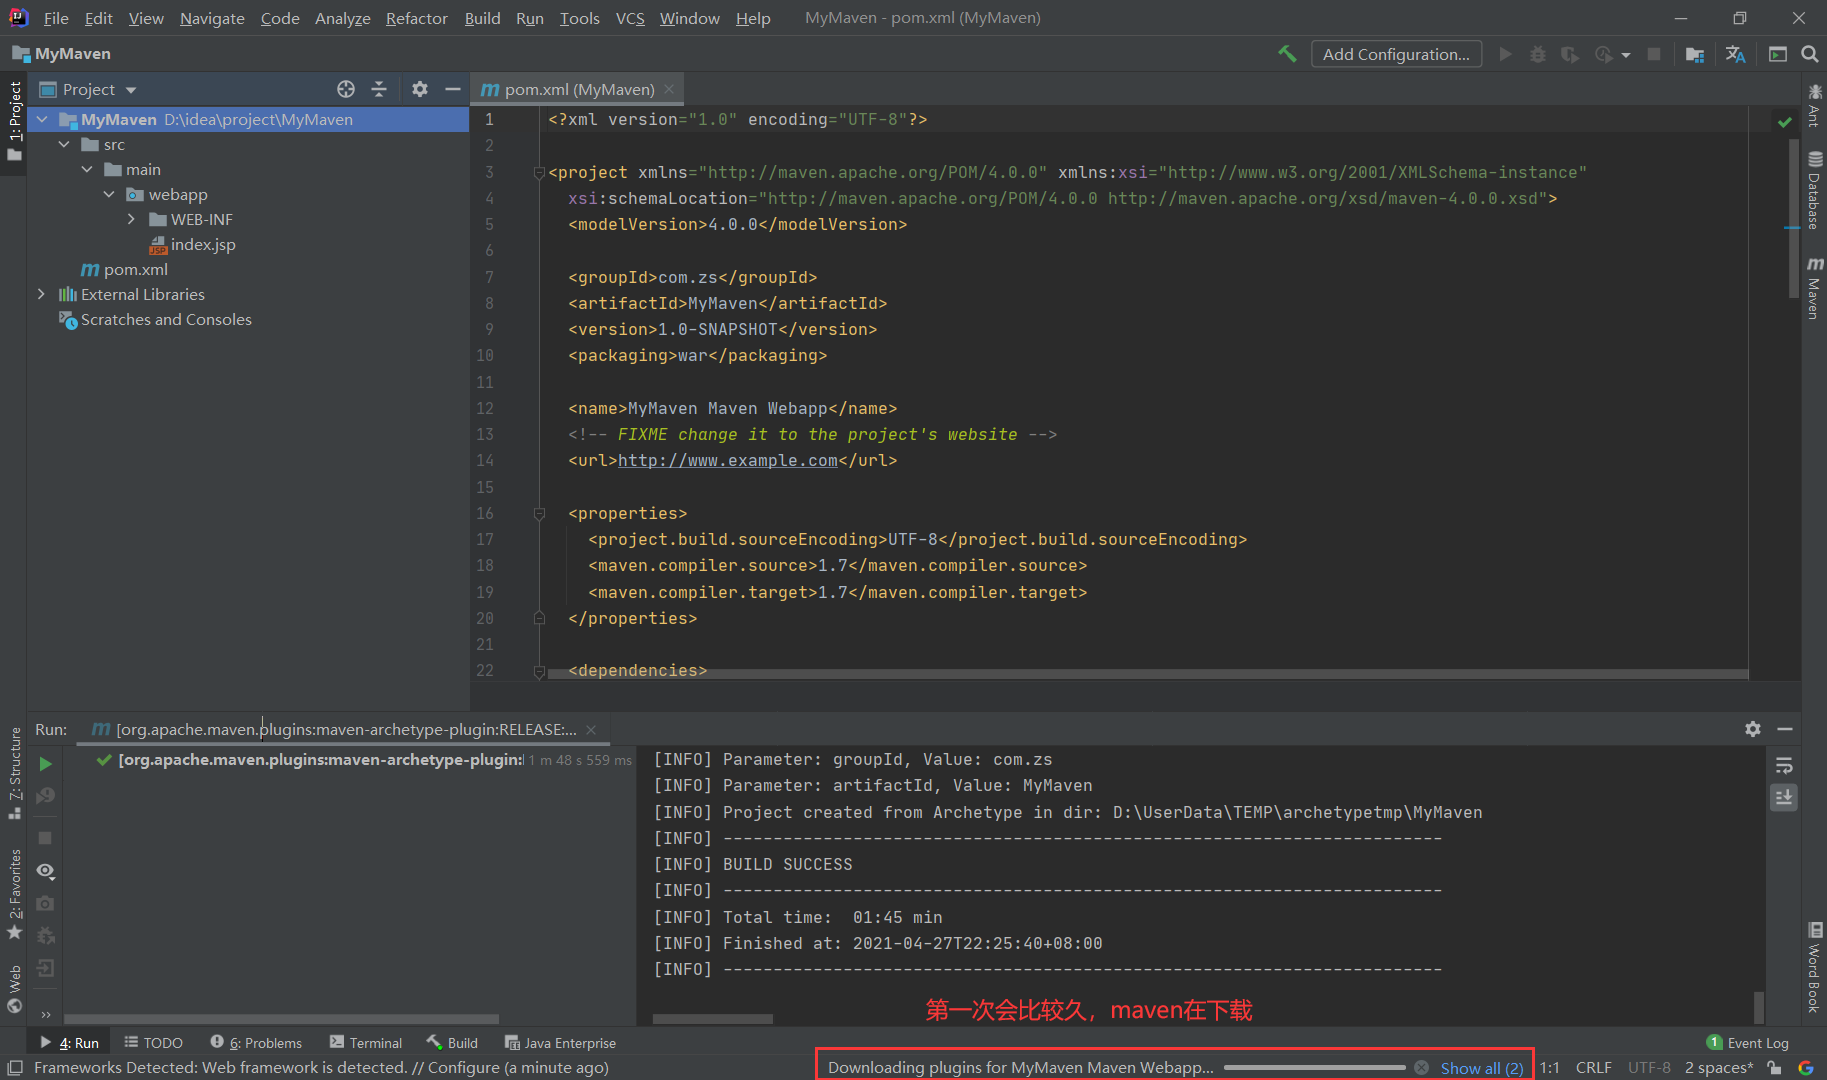This screenshot has width=1827, height=1080.
Task: Rerun the Maven archetype with green arrow
Action: click(x=45, y=764)
